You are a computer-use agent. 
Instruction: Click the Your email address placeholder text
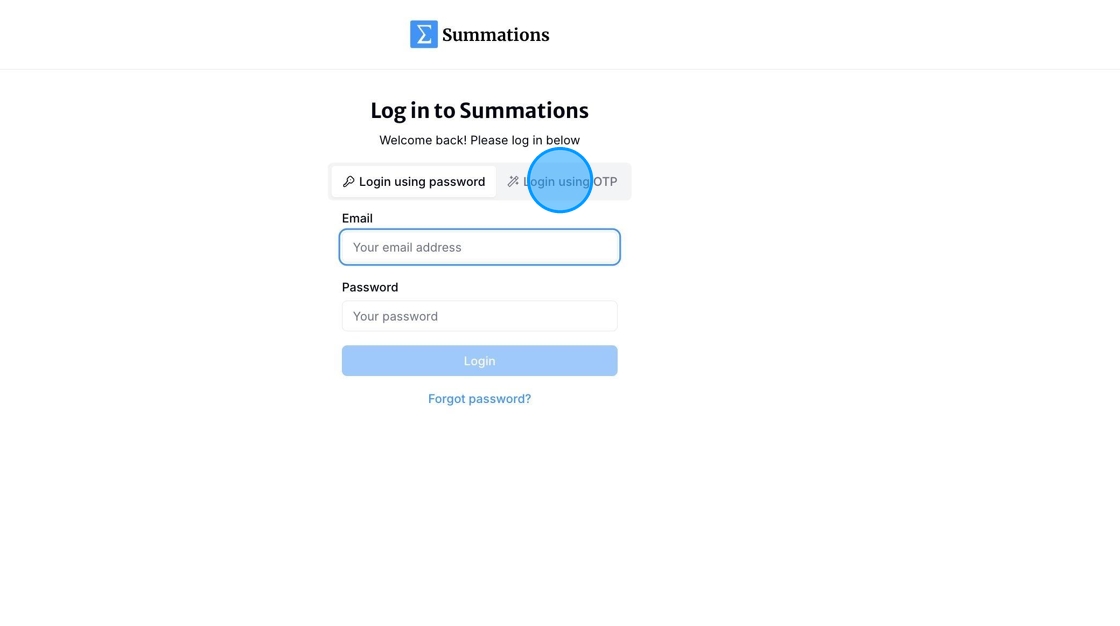coord(407,247)
